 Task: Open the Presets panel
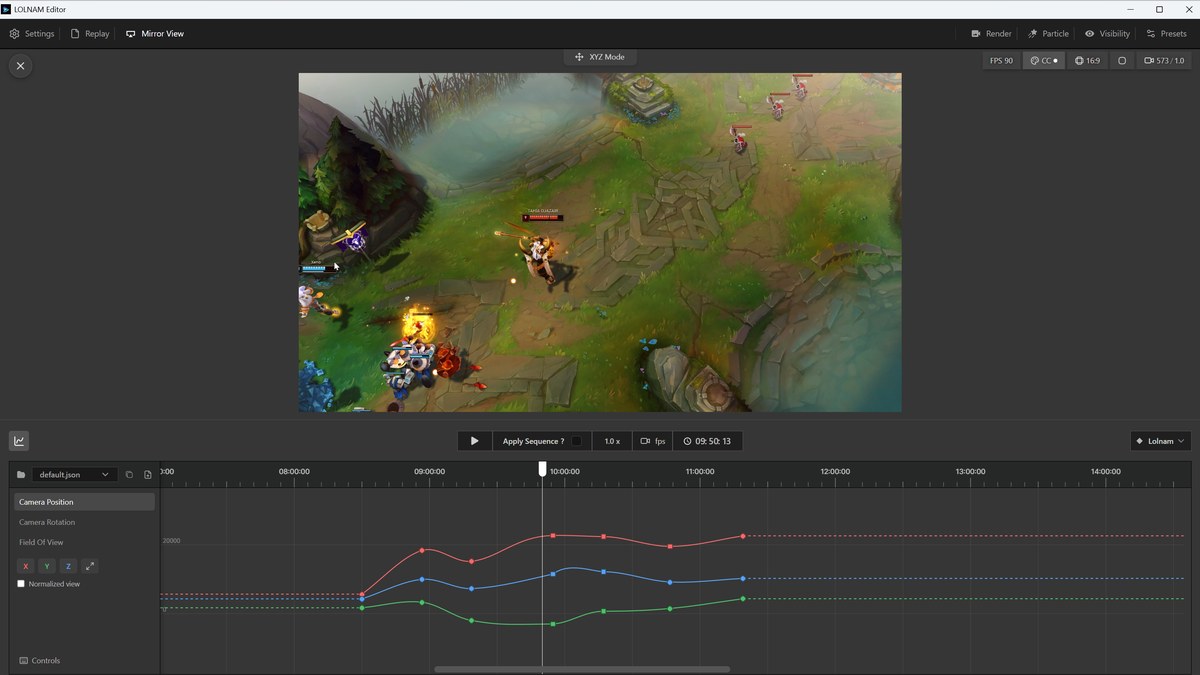(1166, 33)
